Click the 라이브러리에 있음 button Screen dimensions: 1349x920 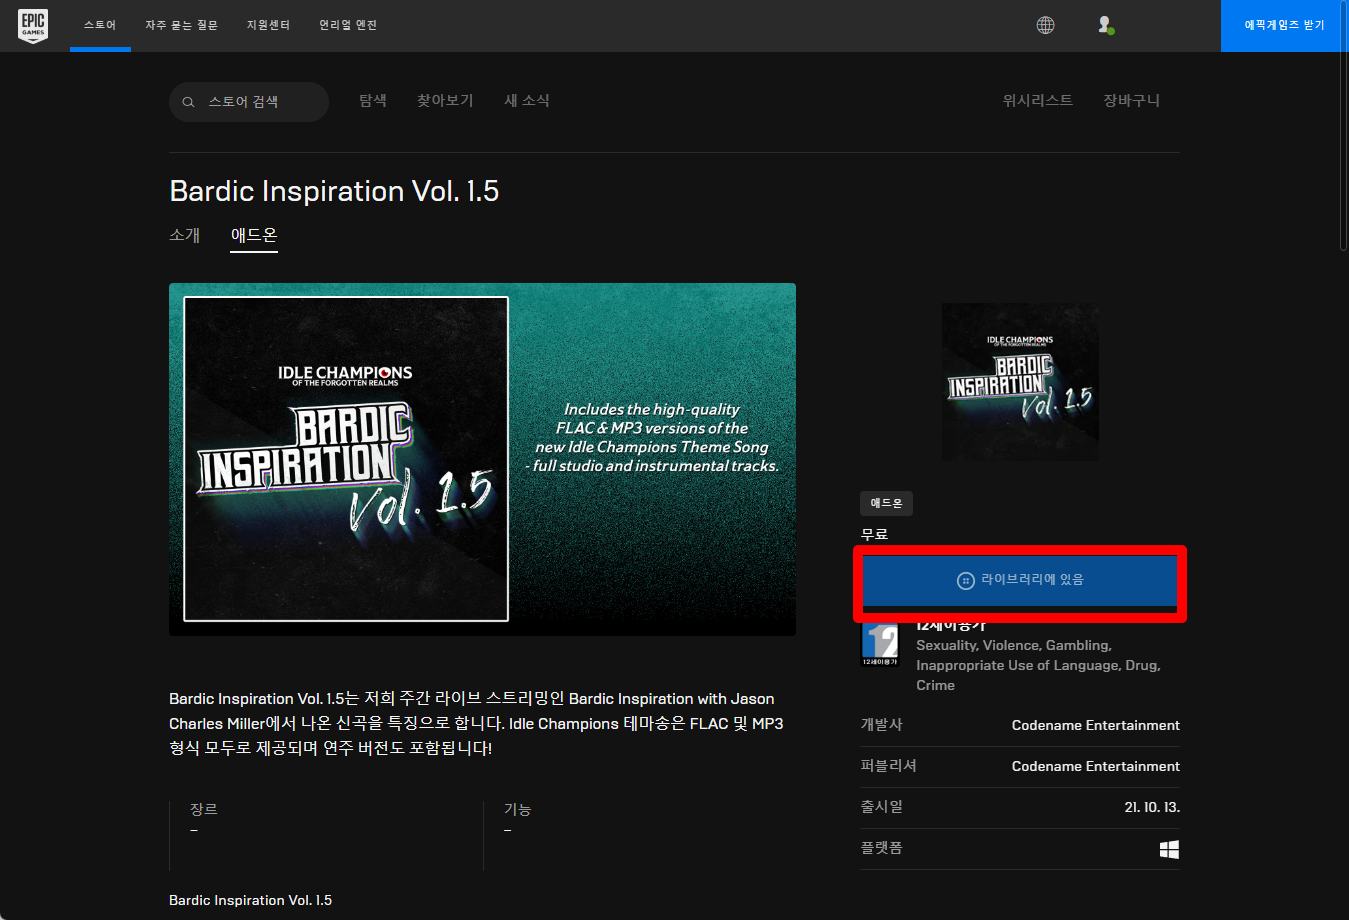1020,580
